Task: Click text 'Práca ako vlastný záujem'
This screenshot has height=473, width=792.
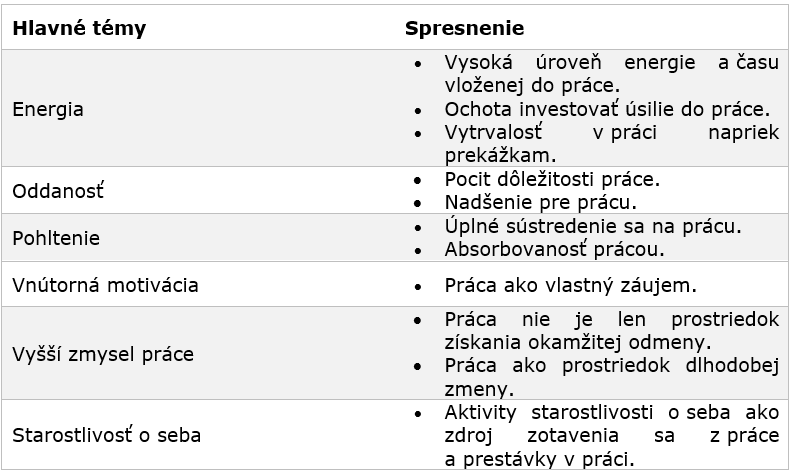Action: (570, 286)
